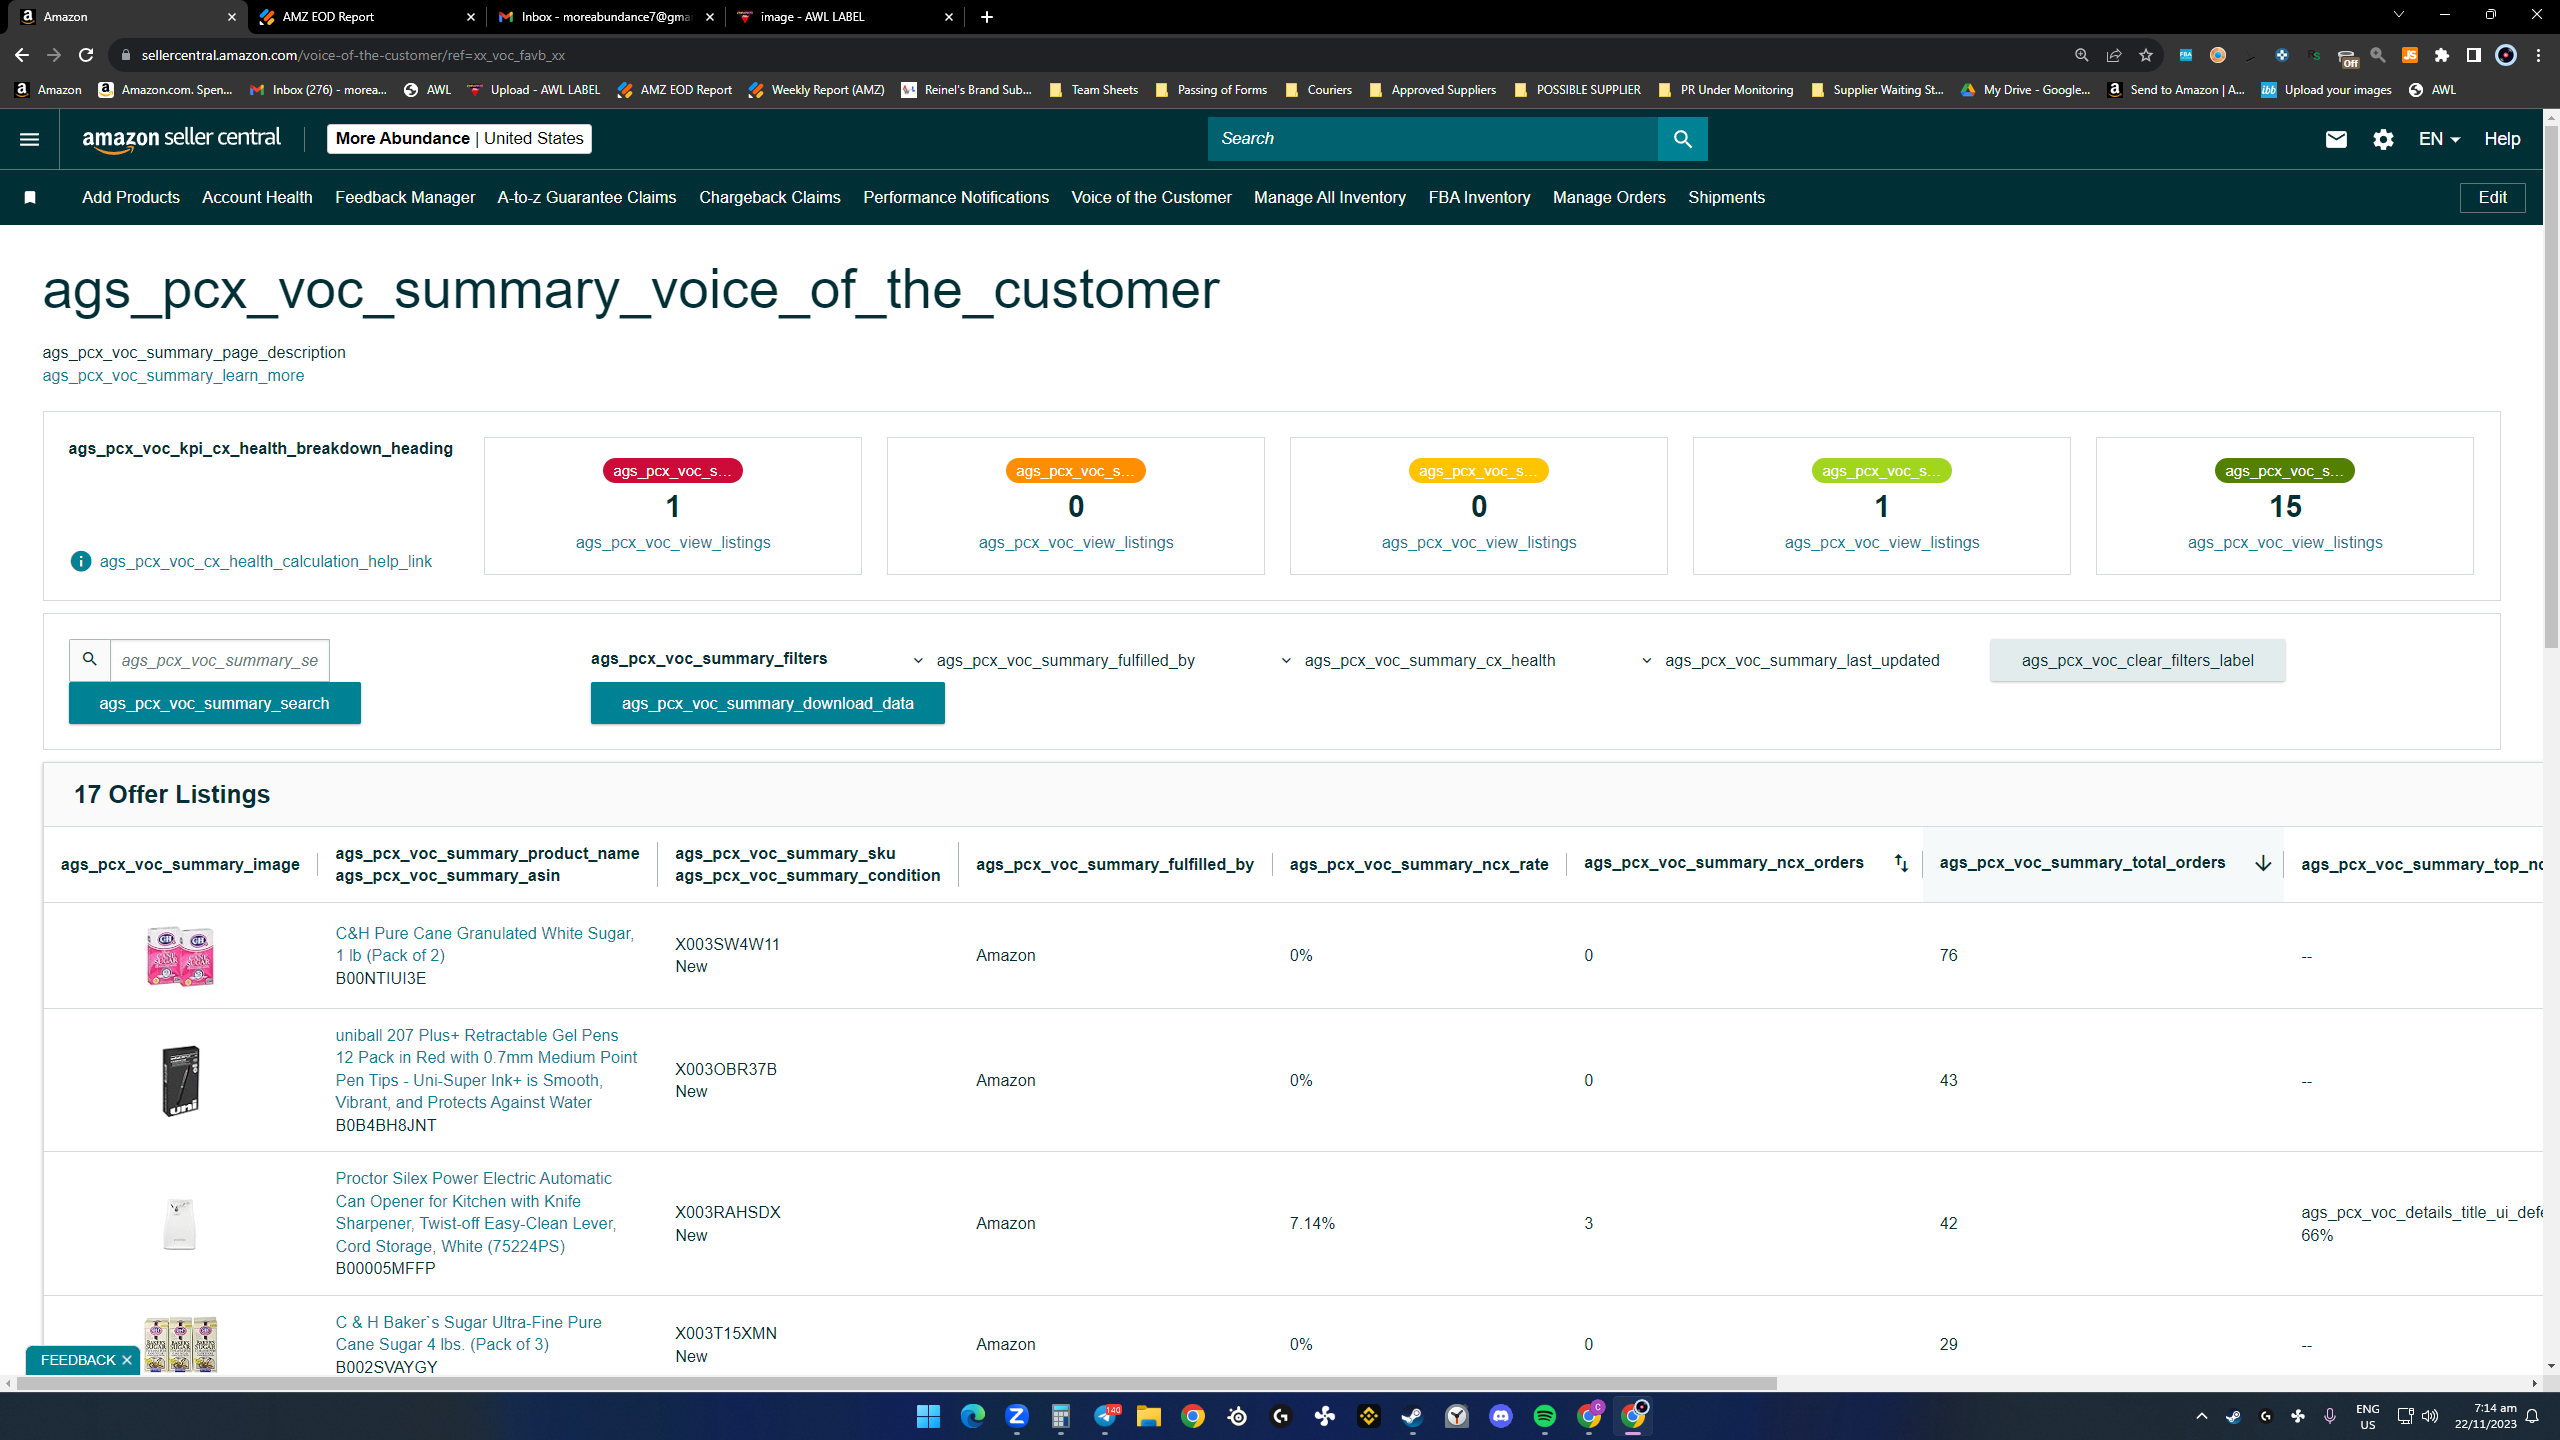
Task: View listings under the card showing 15
Action: pos(2284,542)
